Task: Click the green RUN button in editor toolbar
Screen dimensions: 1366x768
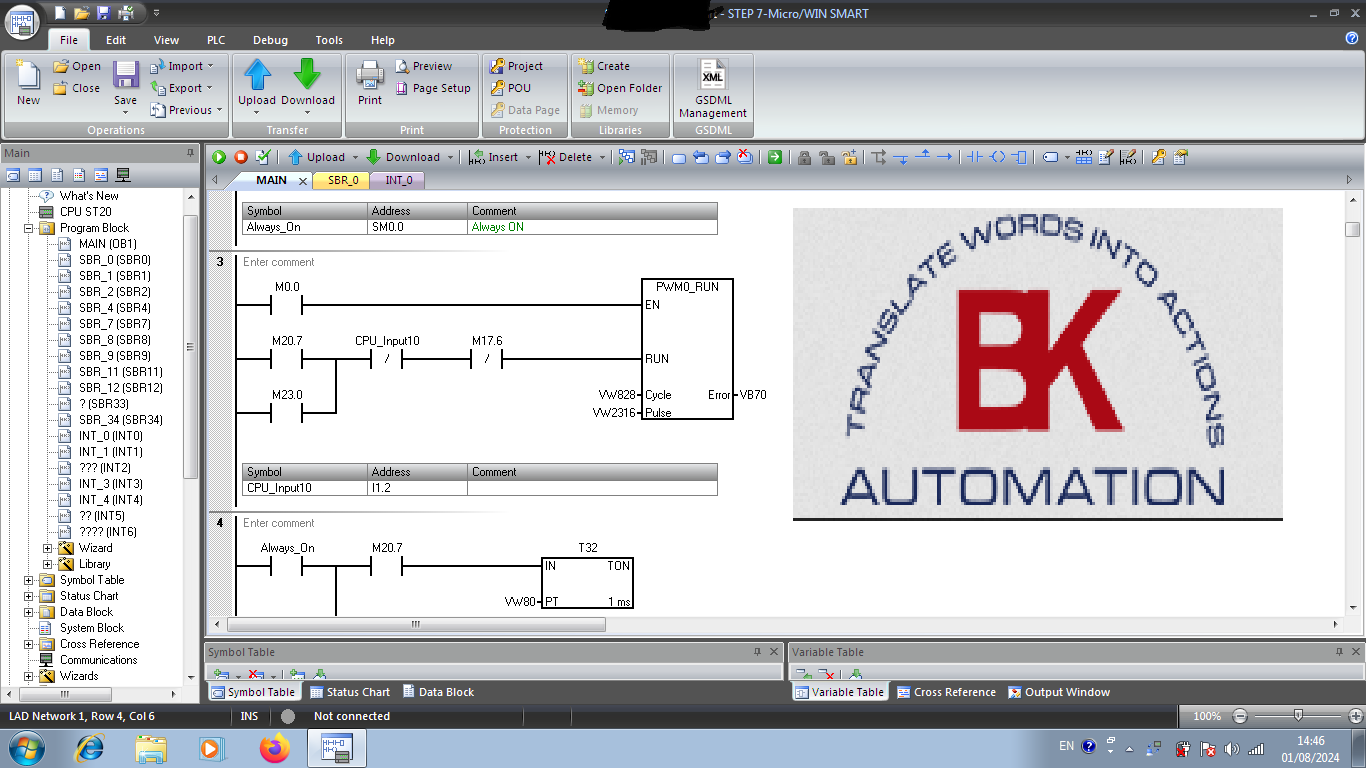Action: click(x=219, y=157)
